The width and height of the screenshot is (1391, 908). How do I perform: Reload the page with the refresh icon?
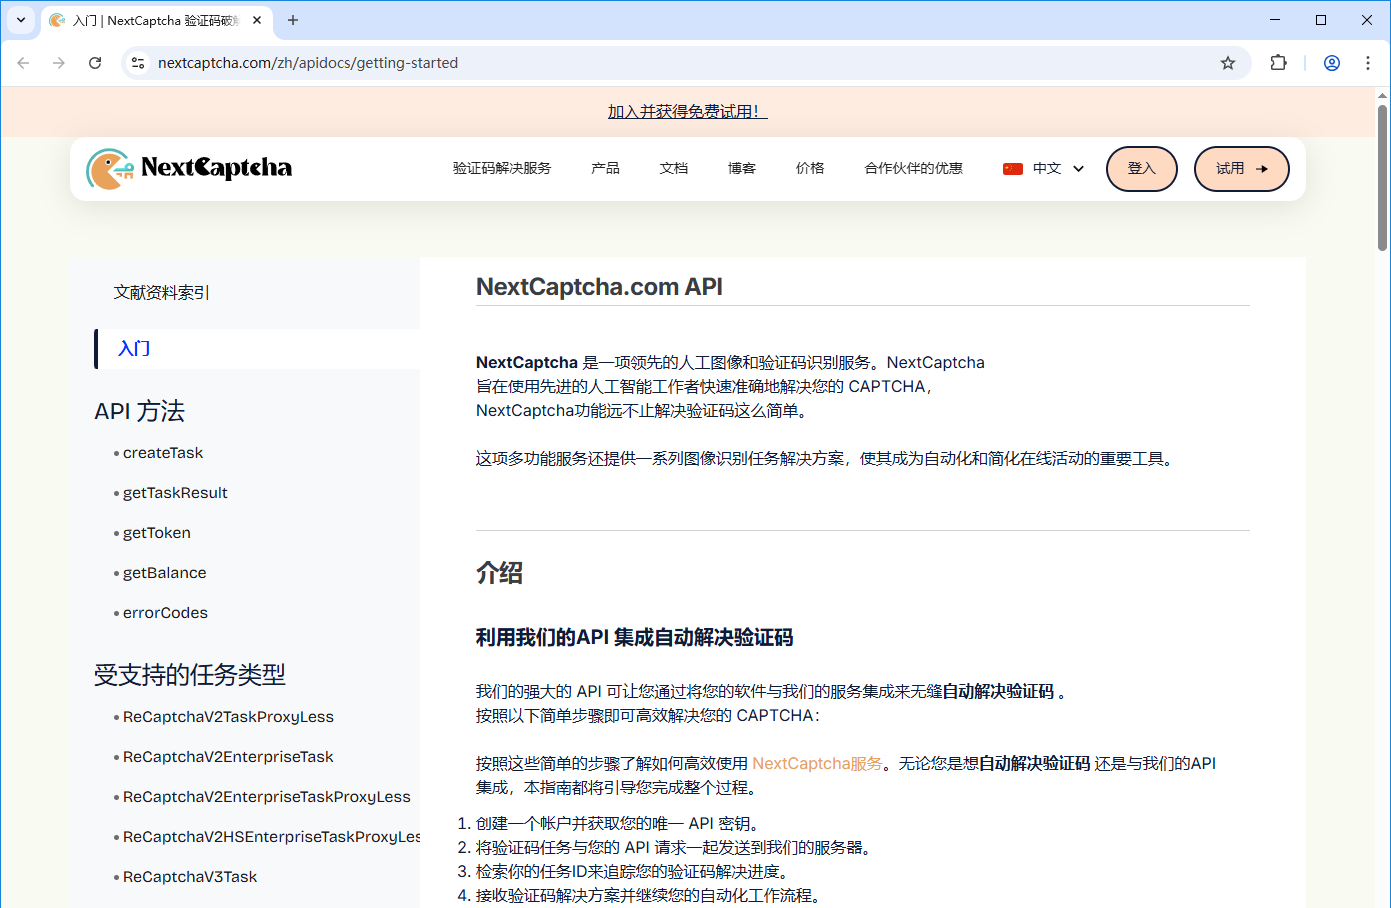tap(95, 63)
